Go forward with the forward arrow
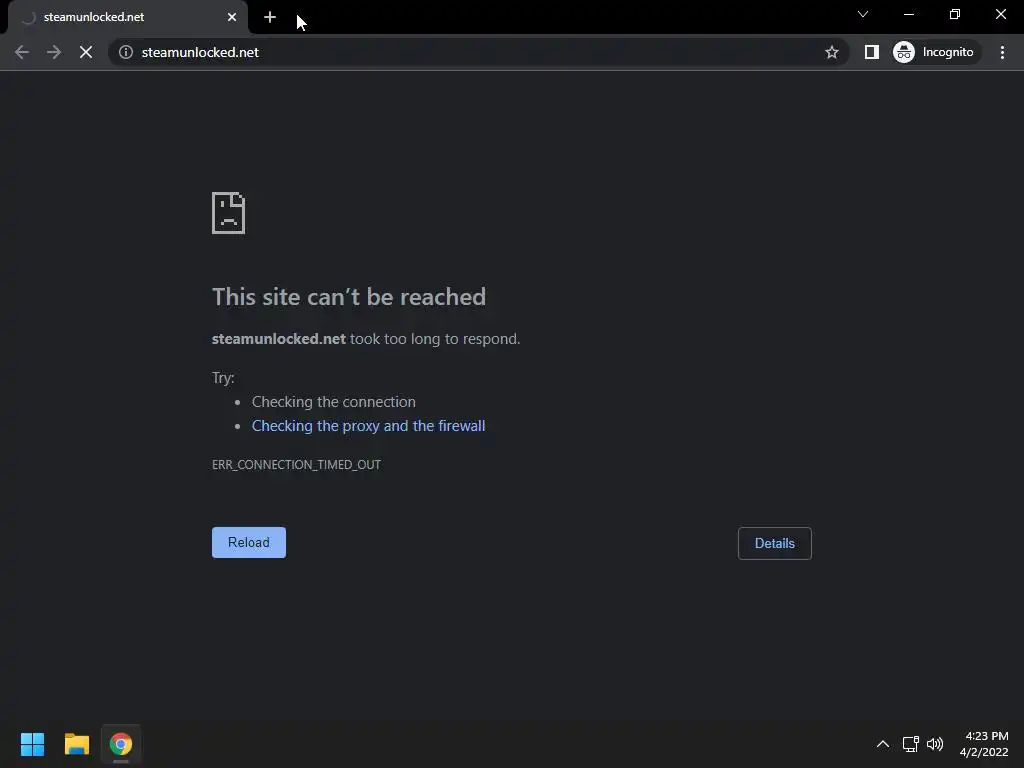Viewport: 1024px width, 768px height. click(54, 52)
